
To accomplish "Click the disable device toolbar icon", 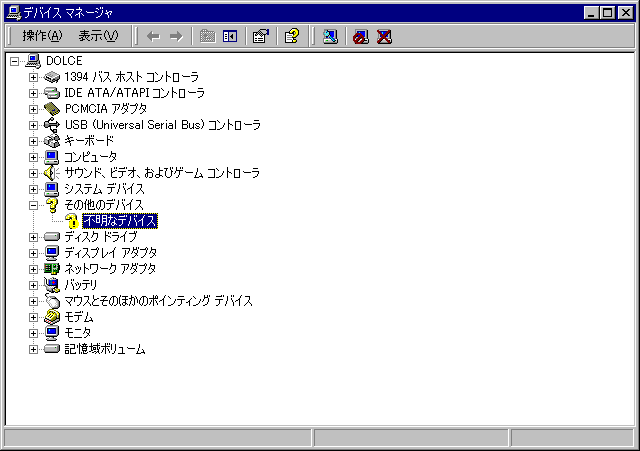I will [x=361, y=37].
